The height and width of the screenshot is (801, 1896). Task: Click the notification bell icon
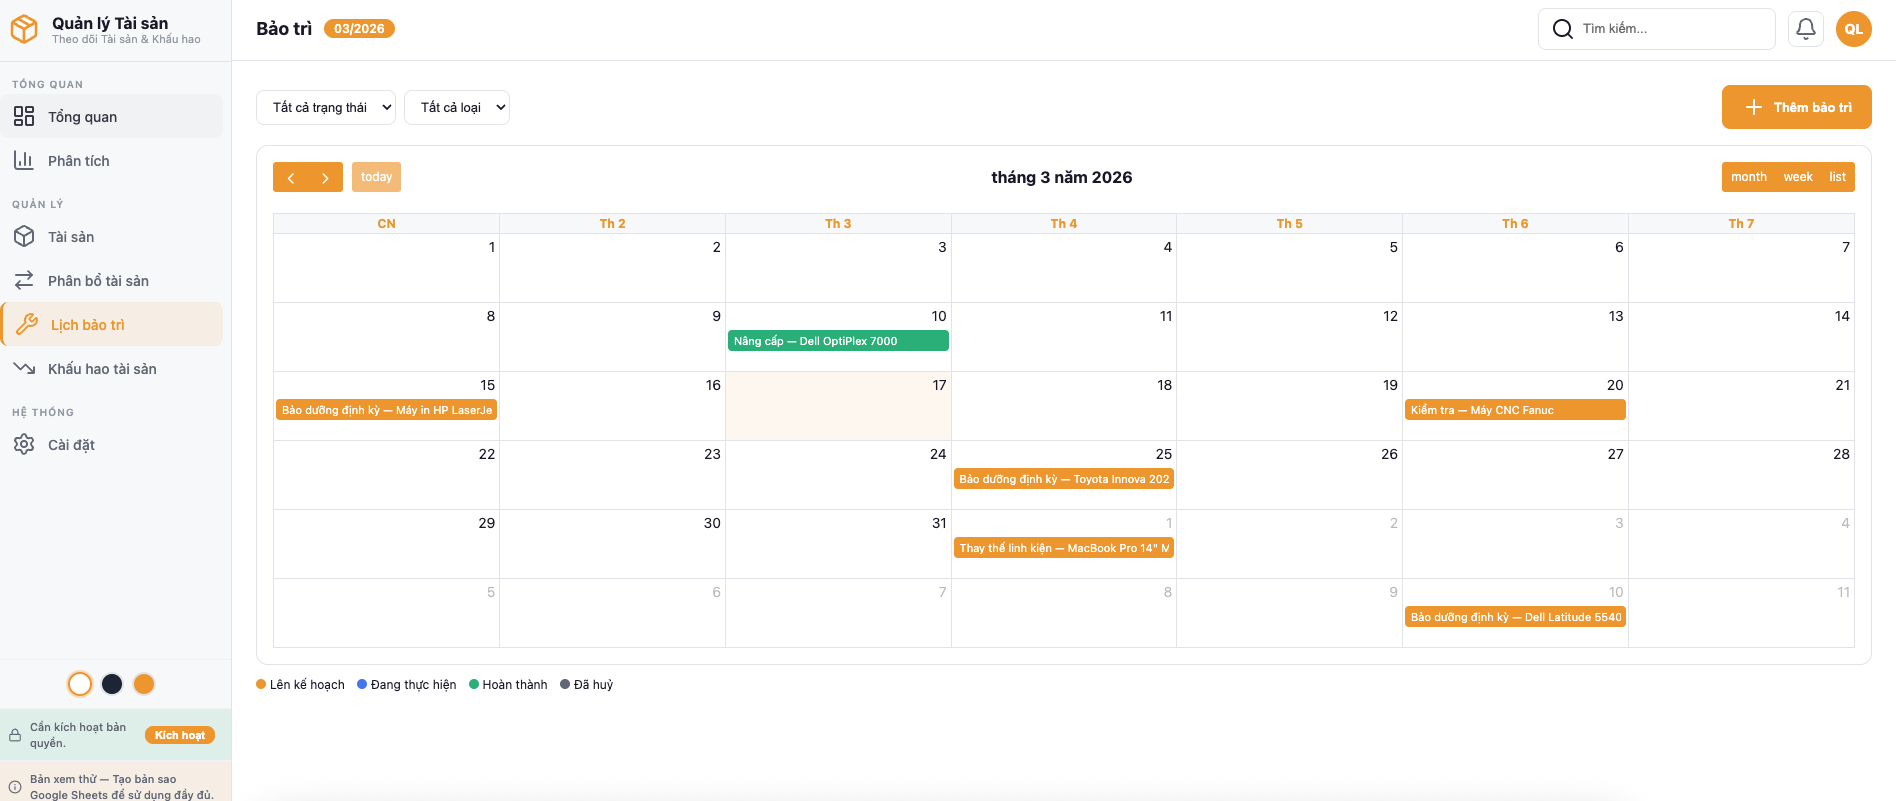tap(1806, 29)
